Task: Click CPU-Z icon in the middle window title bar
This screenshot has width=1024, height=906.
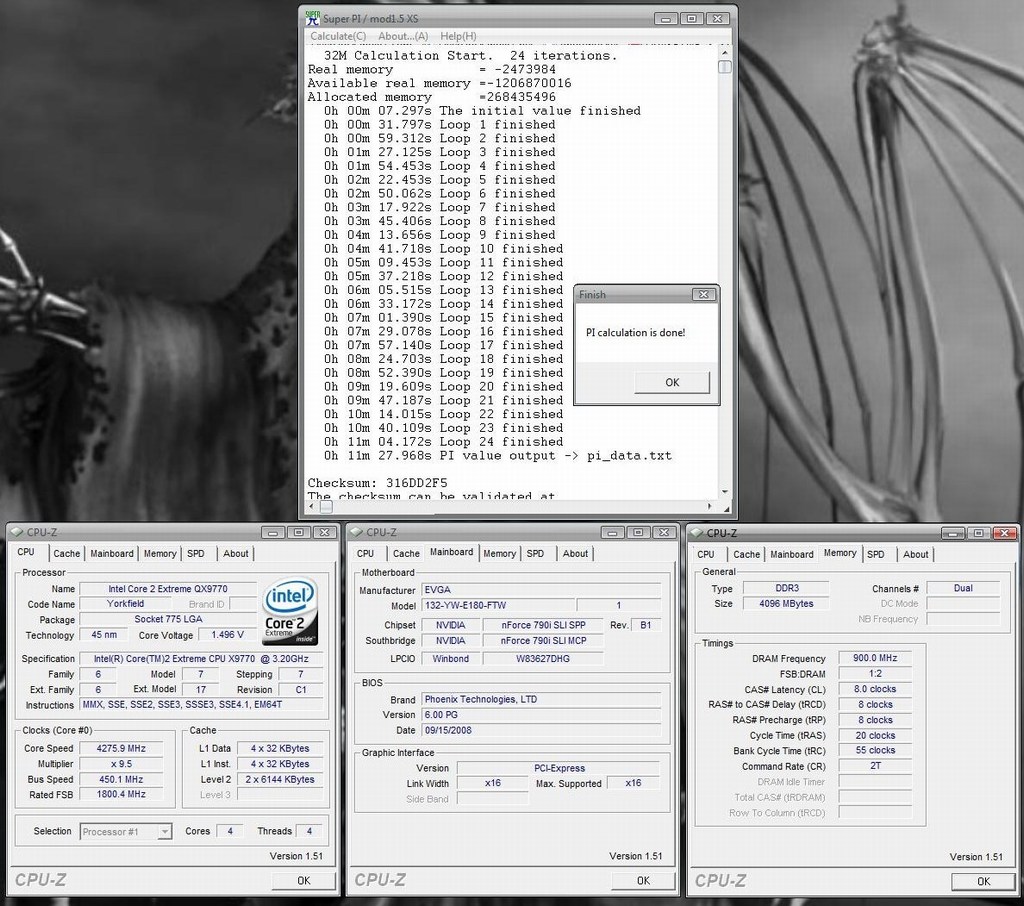Action: [357, 532]
